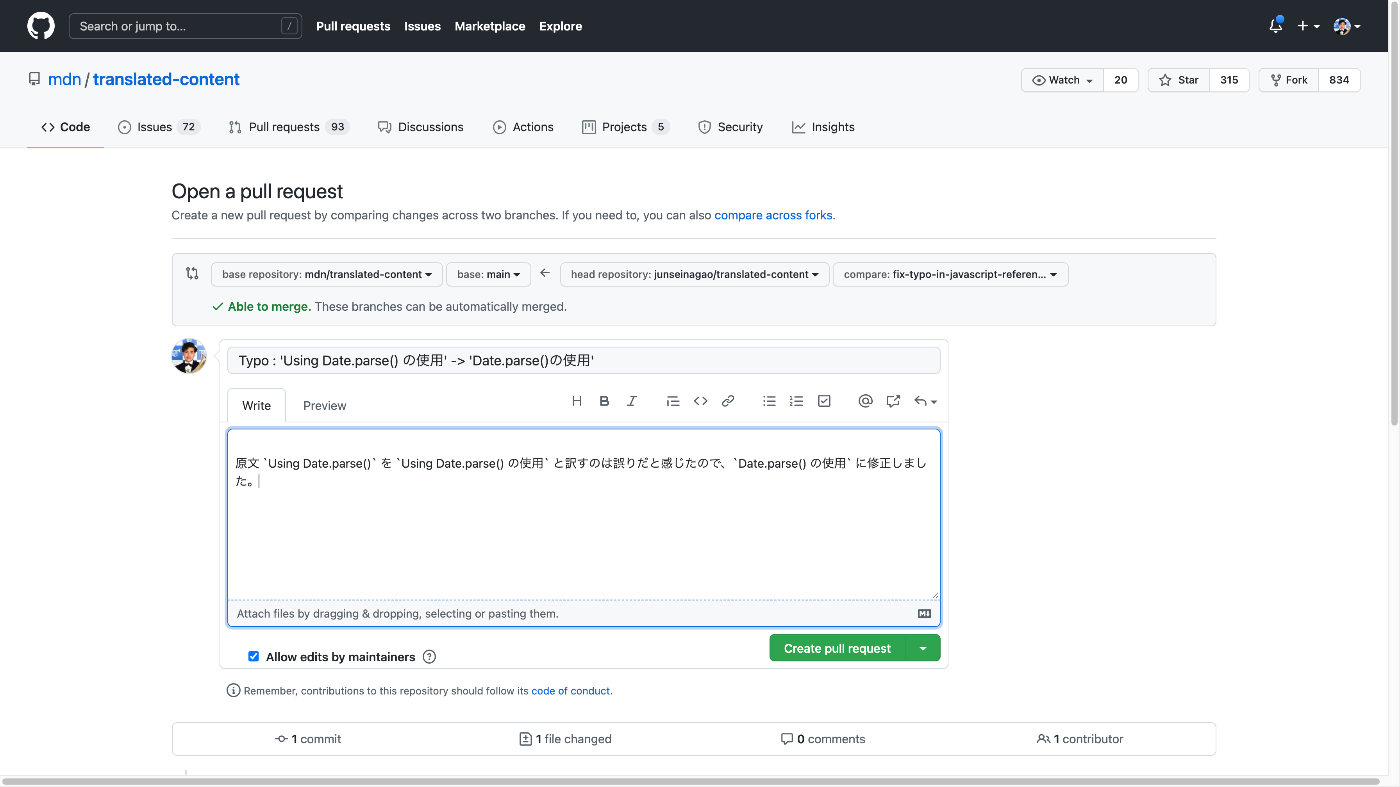This screenshot has height=787, width=1400.
Task: Switch to the Actions tab
Action: pyautogui.click(x=523, y=127)
